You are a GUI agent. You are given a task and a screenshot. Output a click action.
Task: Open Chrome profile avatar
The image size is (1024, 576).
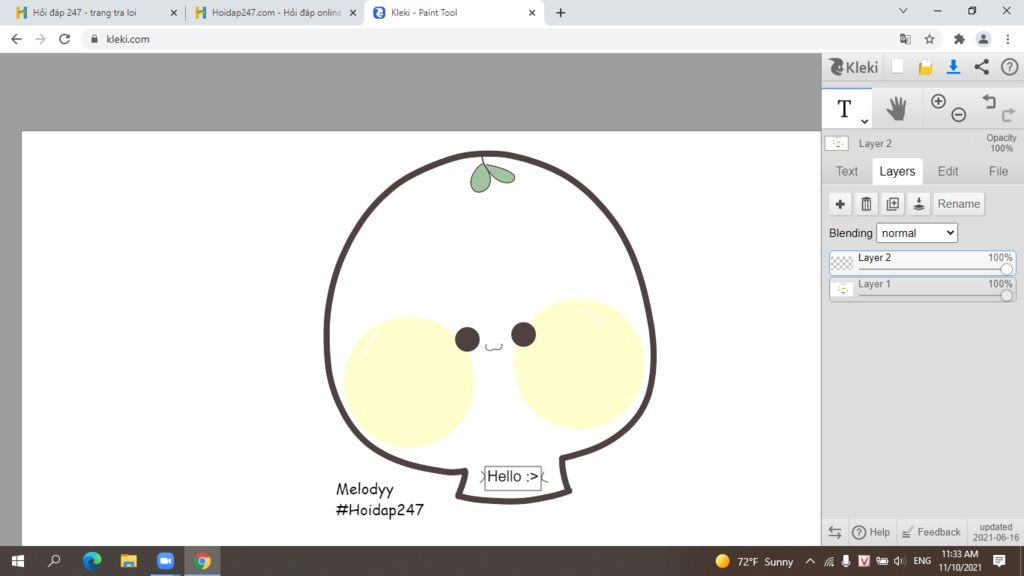click(x=983, y=39)
